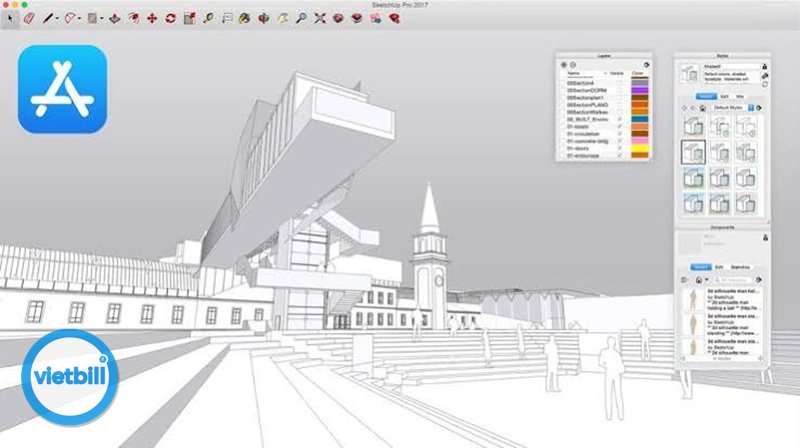
Task: Toggle visibility of 01-concrete-bldg layer
Action: tap(620, 141)
